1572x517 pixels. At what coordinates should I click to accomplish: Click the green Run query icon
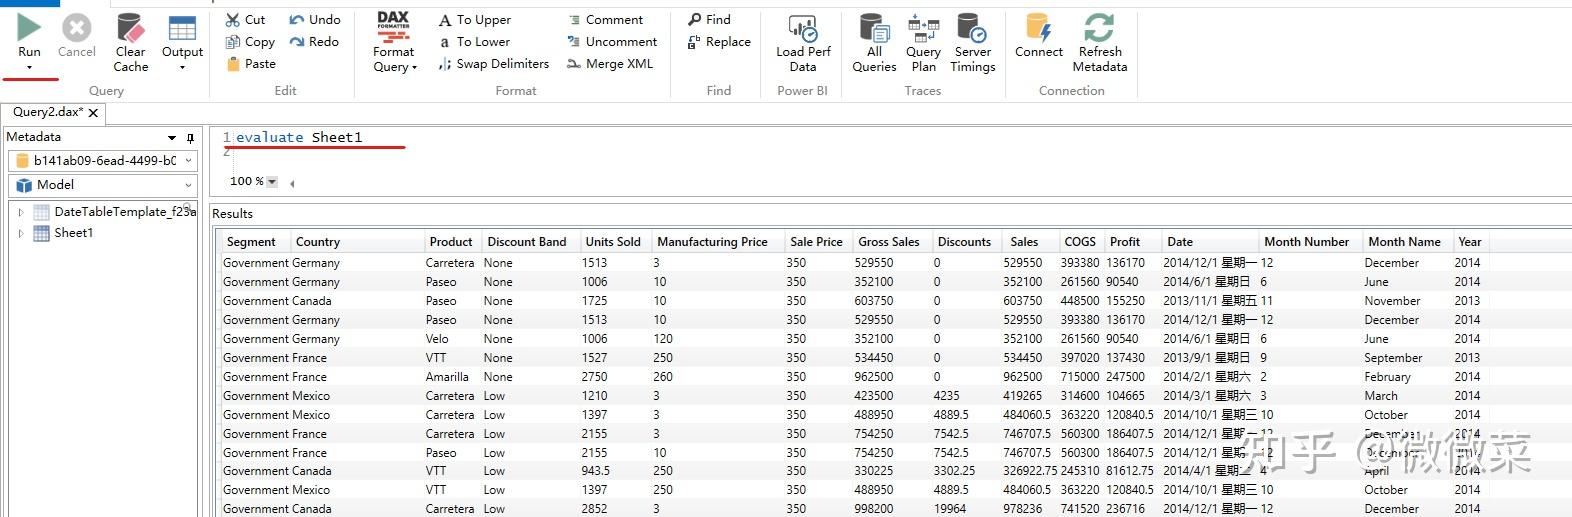pyautogui.click(x=29, y=27)
